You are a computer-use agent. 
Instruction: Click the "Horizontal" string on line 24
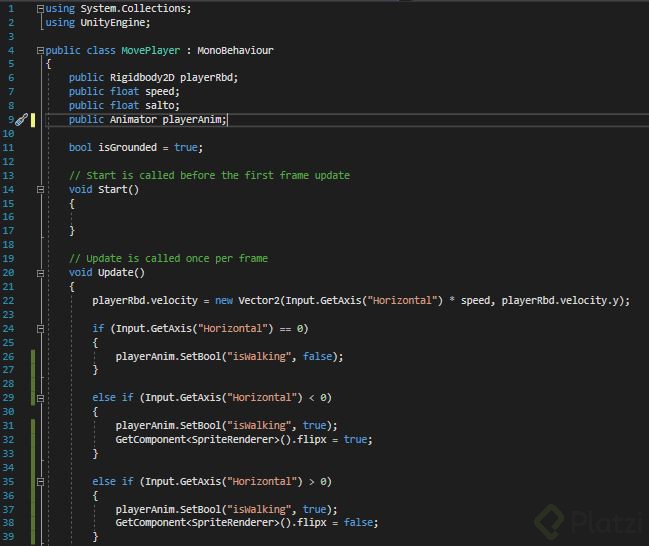pyautogui.click(x=233, y=328)
